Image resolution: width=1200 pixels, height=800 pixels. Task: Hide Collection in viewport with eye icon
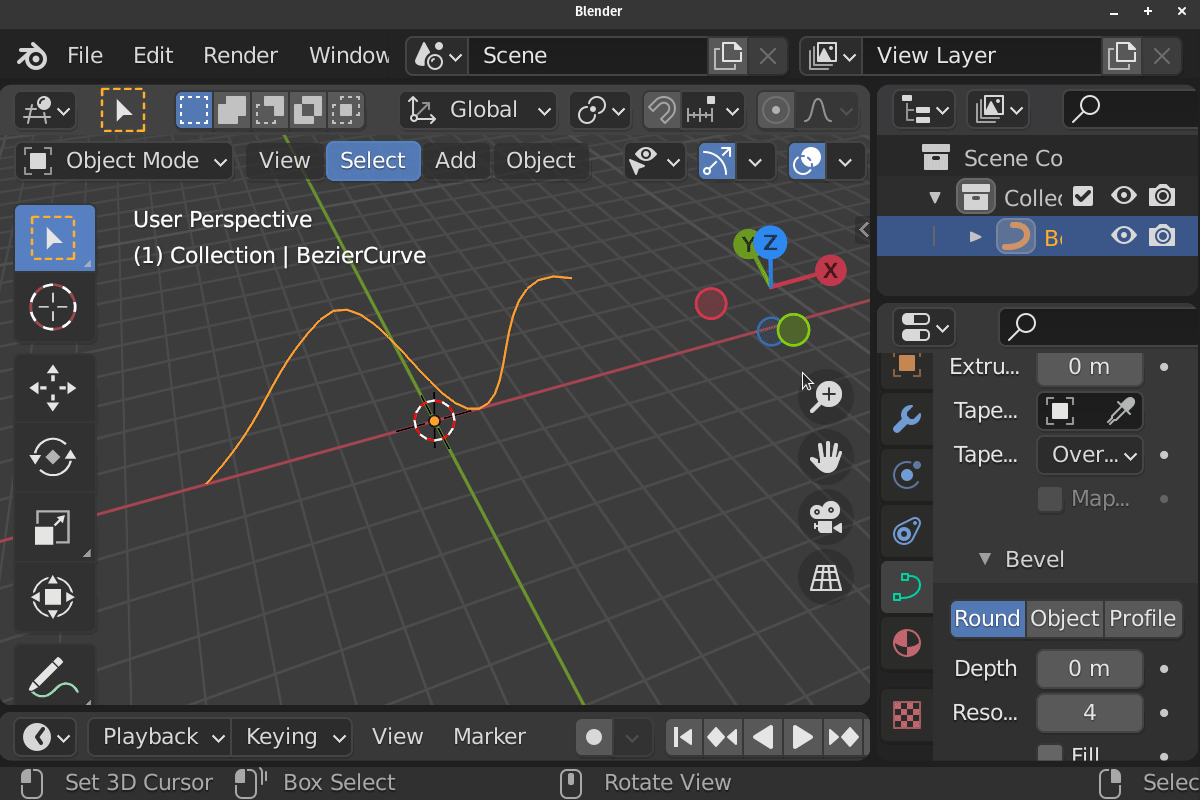1124,196
